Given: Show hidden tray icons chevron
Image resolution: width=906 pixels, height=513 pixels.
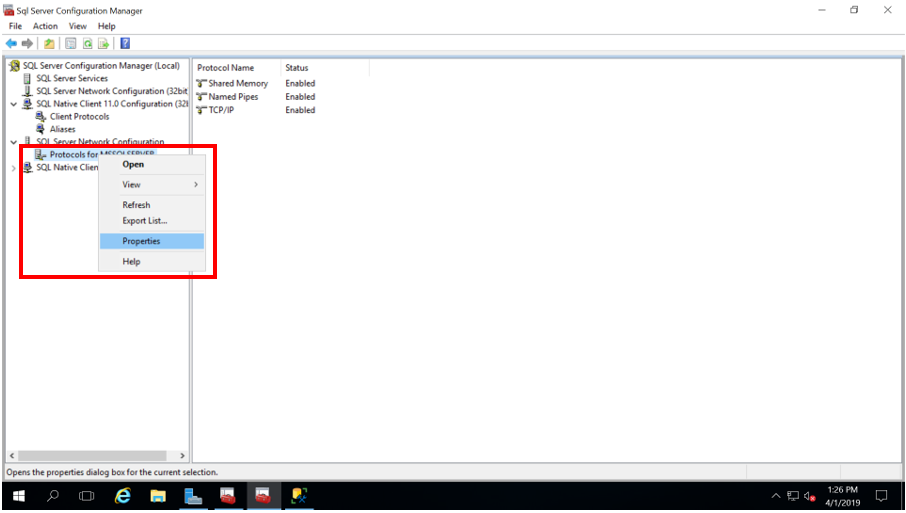Looking at the screenshot, I should click(x=776, y=496).
